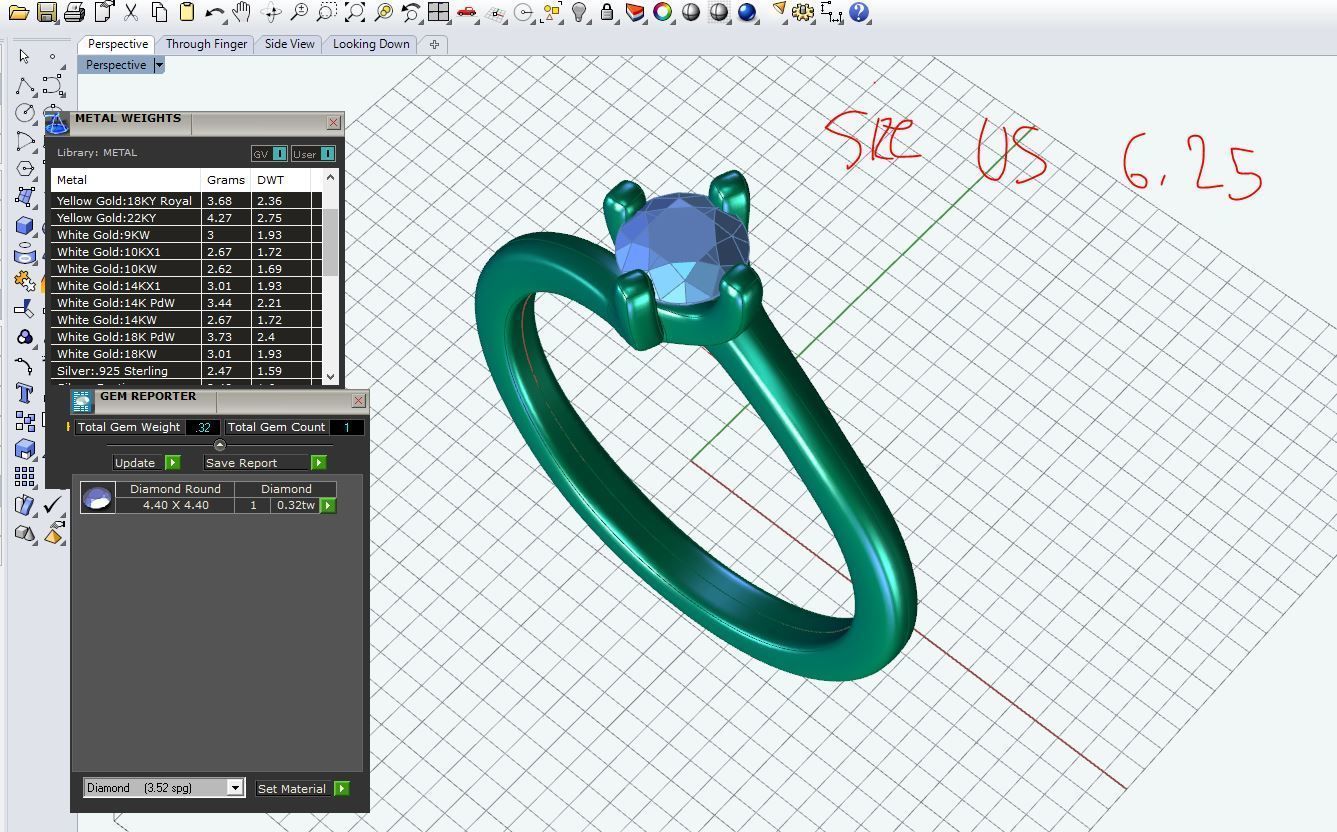Click the puzzle piece Boolean tool

[x=24, y=281]
